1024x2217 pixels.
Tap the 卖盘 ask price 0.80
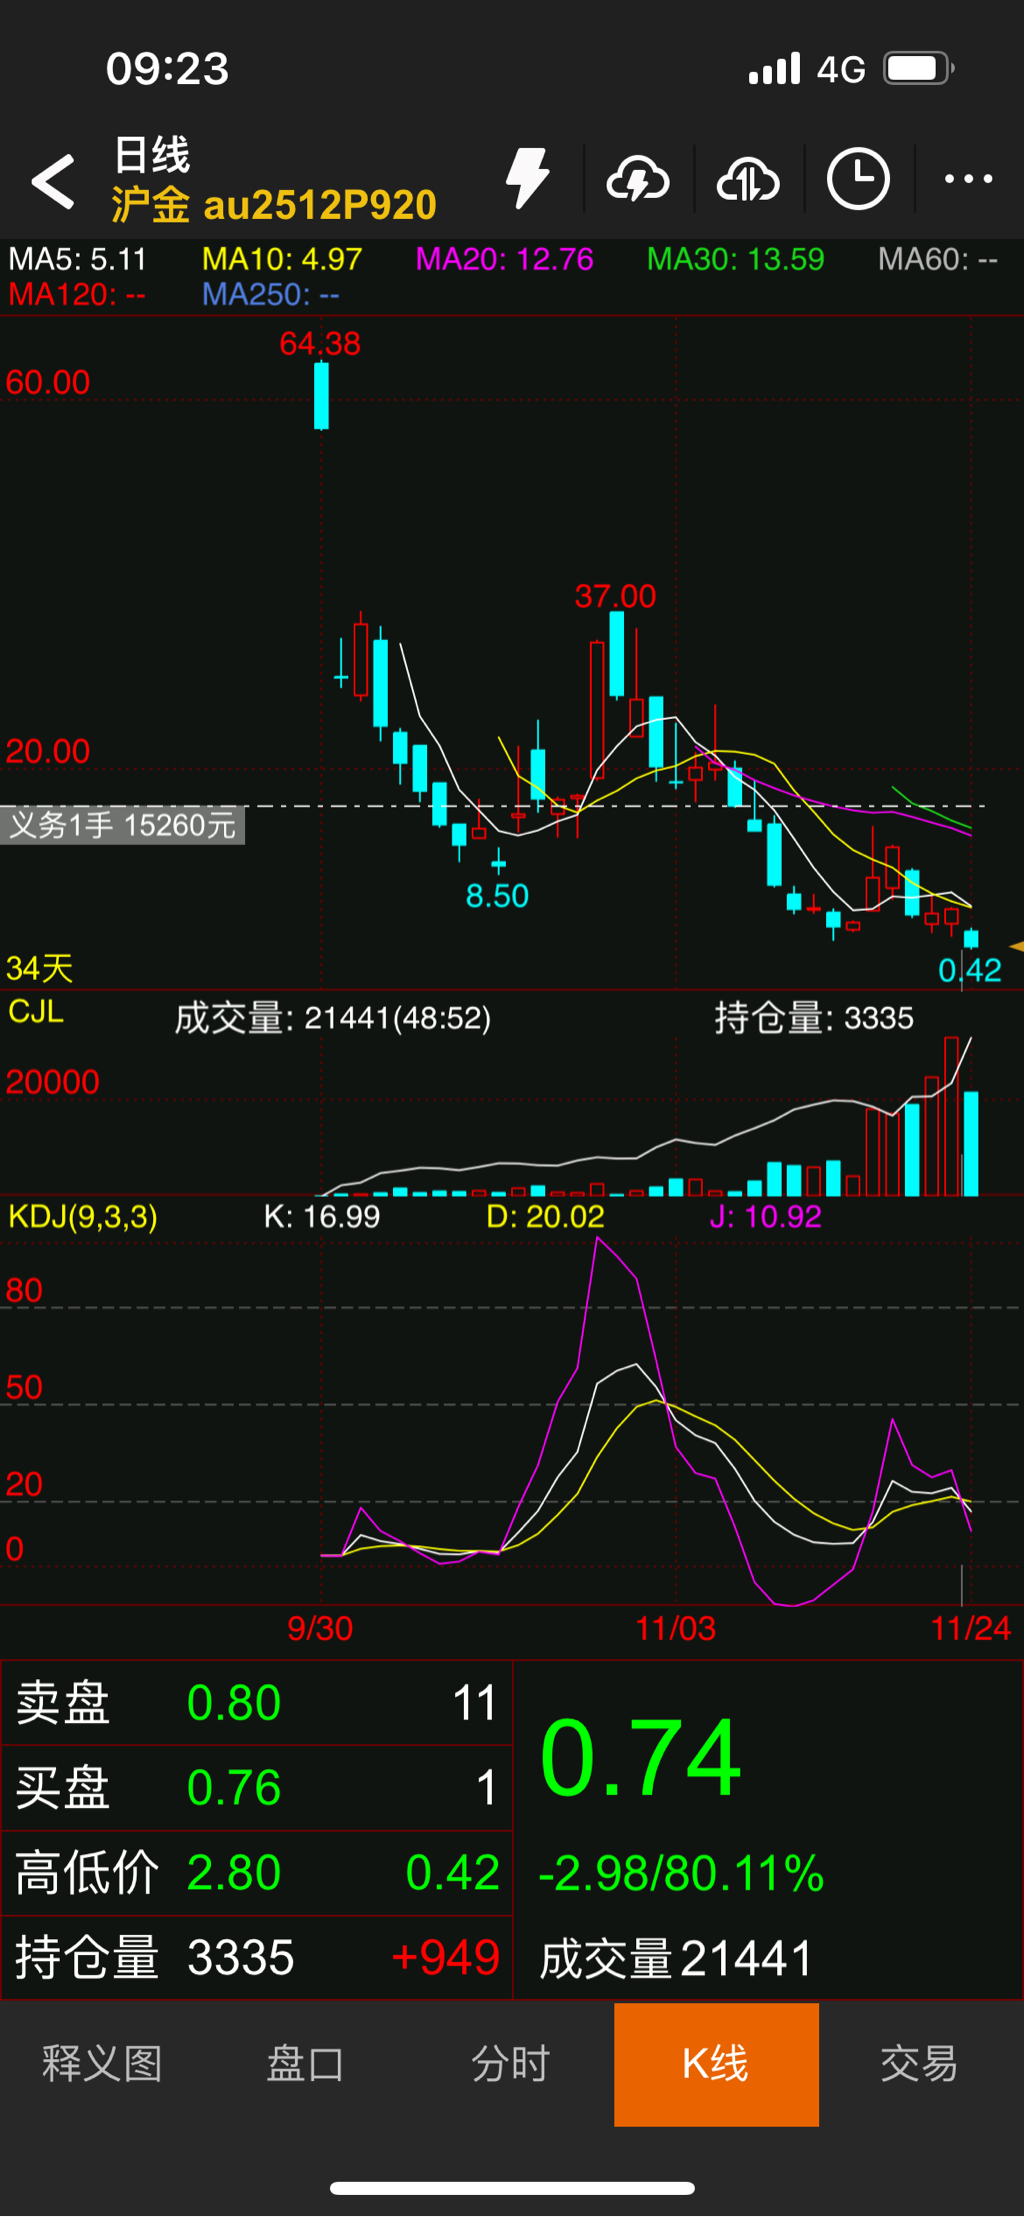pos(234,1703)
